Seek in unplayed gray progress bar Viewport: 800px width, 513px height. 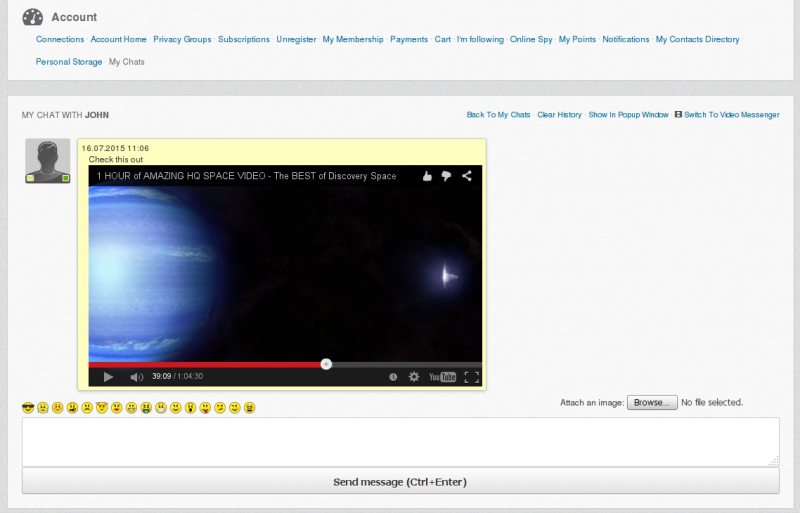[407, 364]
